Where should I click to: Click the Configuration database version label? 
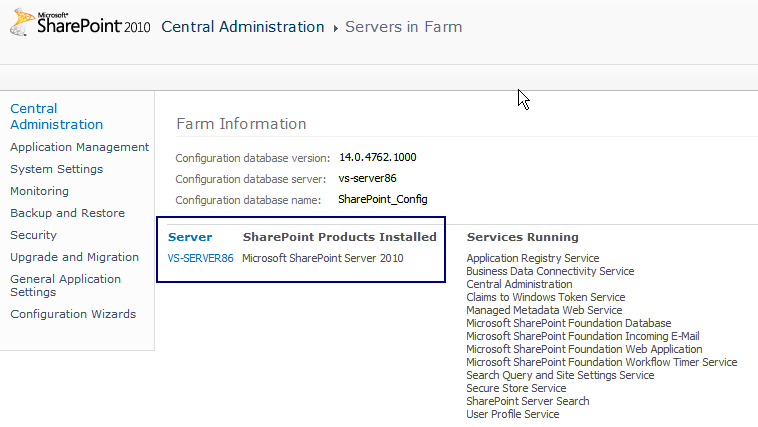(252, 158)
